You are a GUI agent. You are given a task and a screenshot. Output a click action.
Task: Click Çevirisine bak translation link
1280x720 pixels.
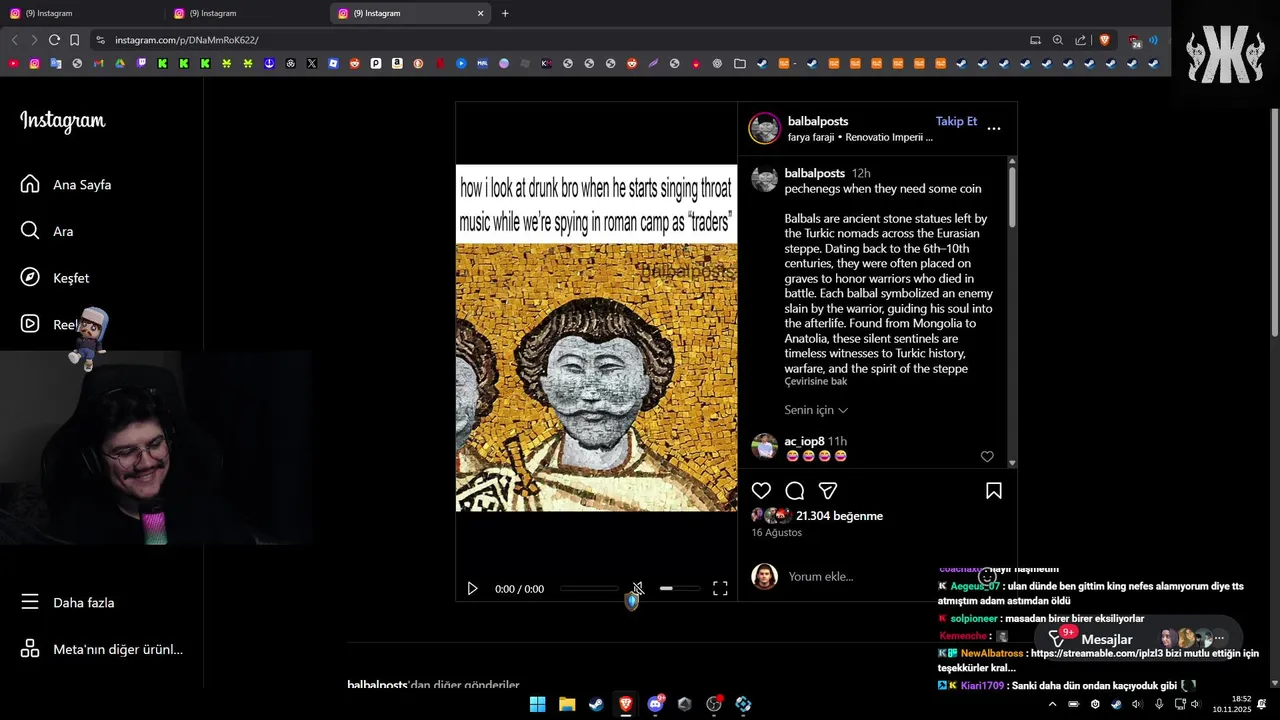(x=816, y=381)
